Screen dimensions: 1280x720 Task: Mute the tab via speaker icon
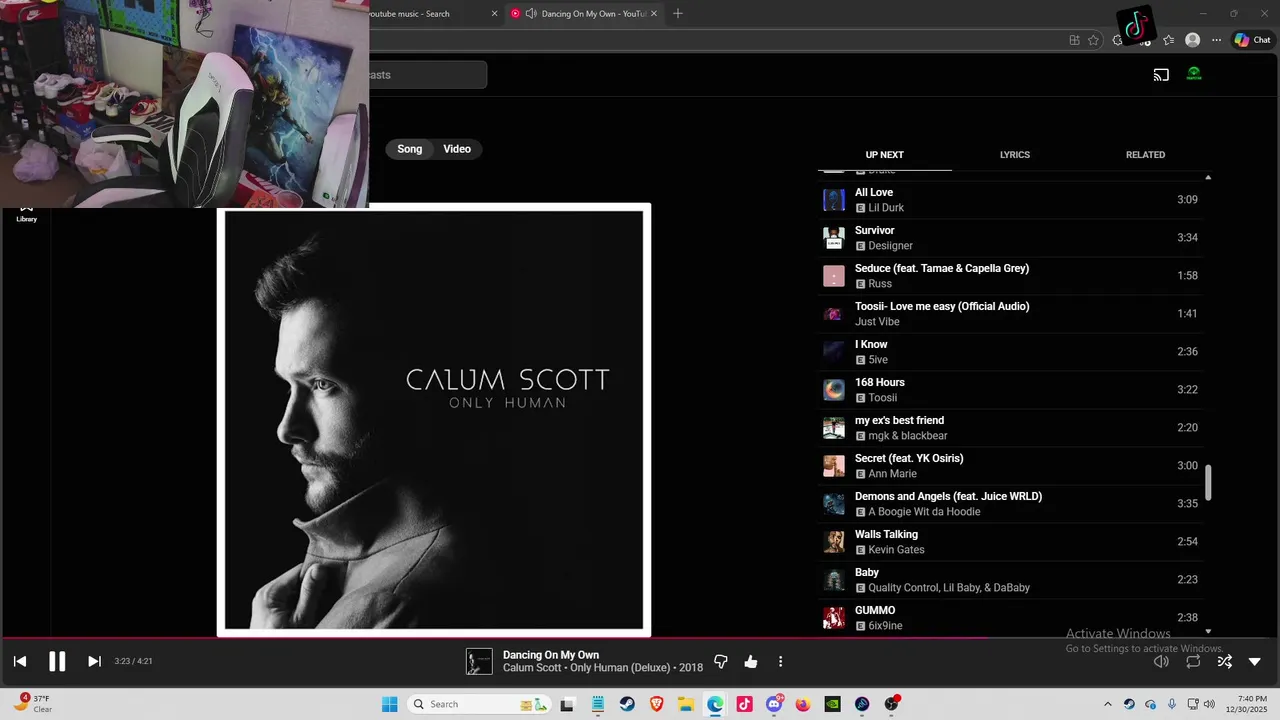point(531,14)
